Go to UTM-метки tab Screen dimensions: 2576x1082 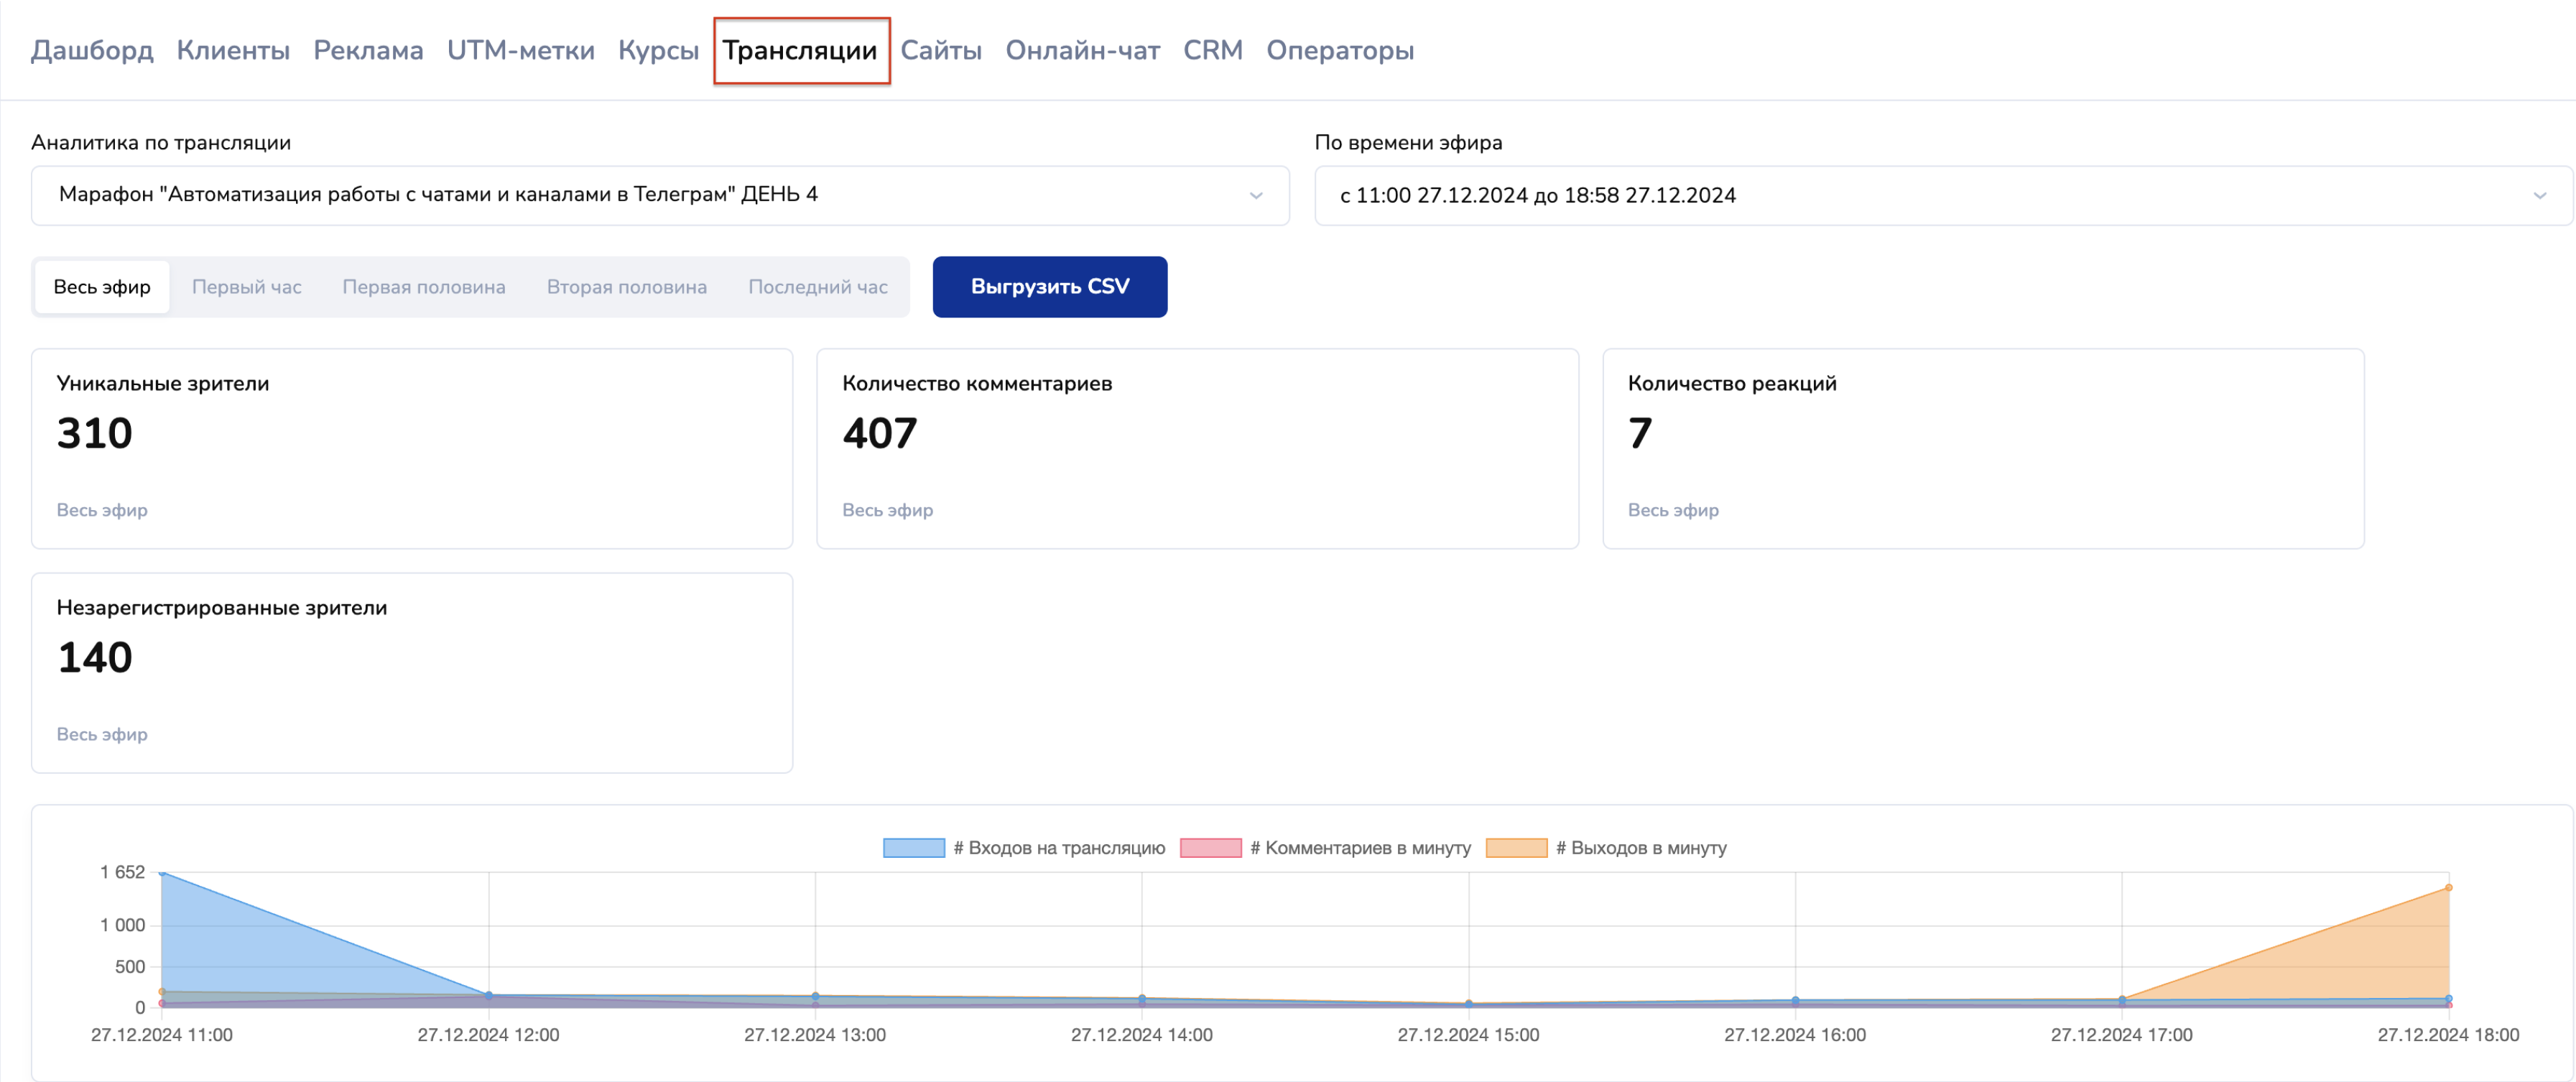520,50
